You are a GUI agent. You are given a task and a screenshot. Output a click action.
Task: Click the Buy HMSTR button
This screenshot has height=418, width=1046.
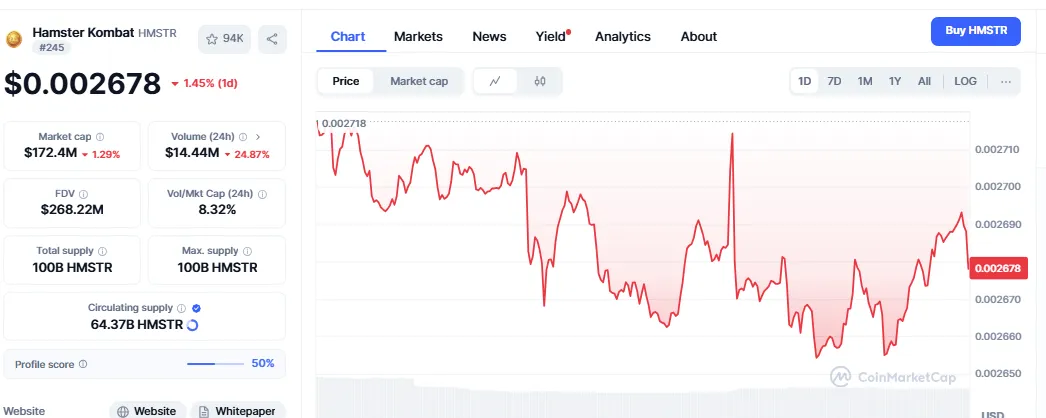coord(975,31)
